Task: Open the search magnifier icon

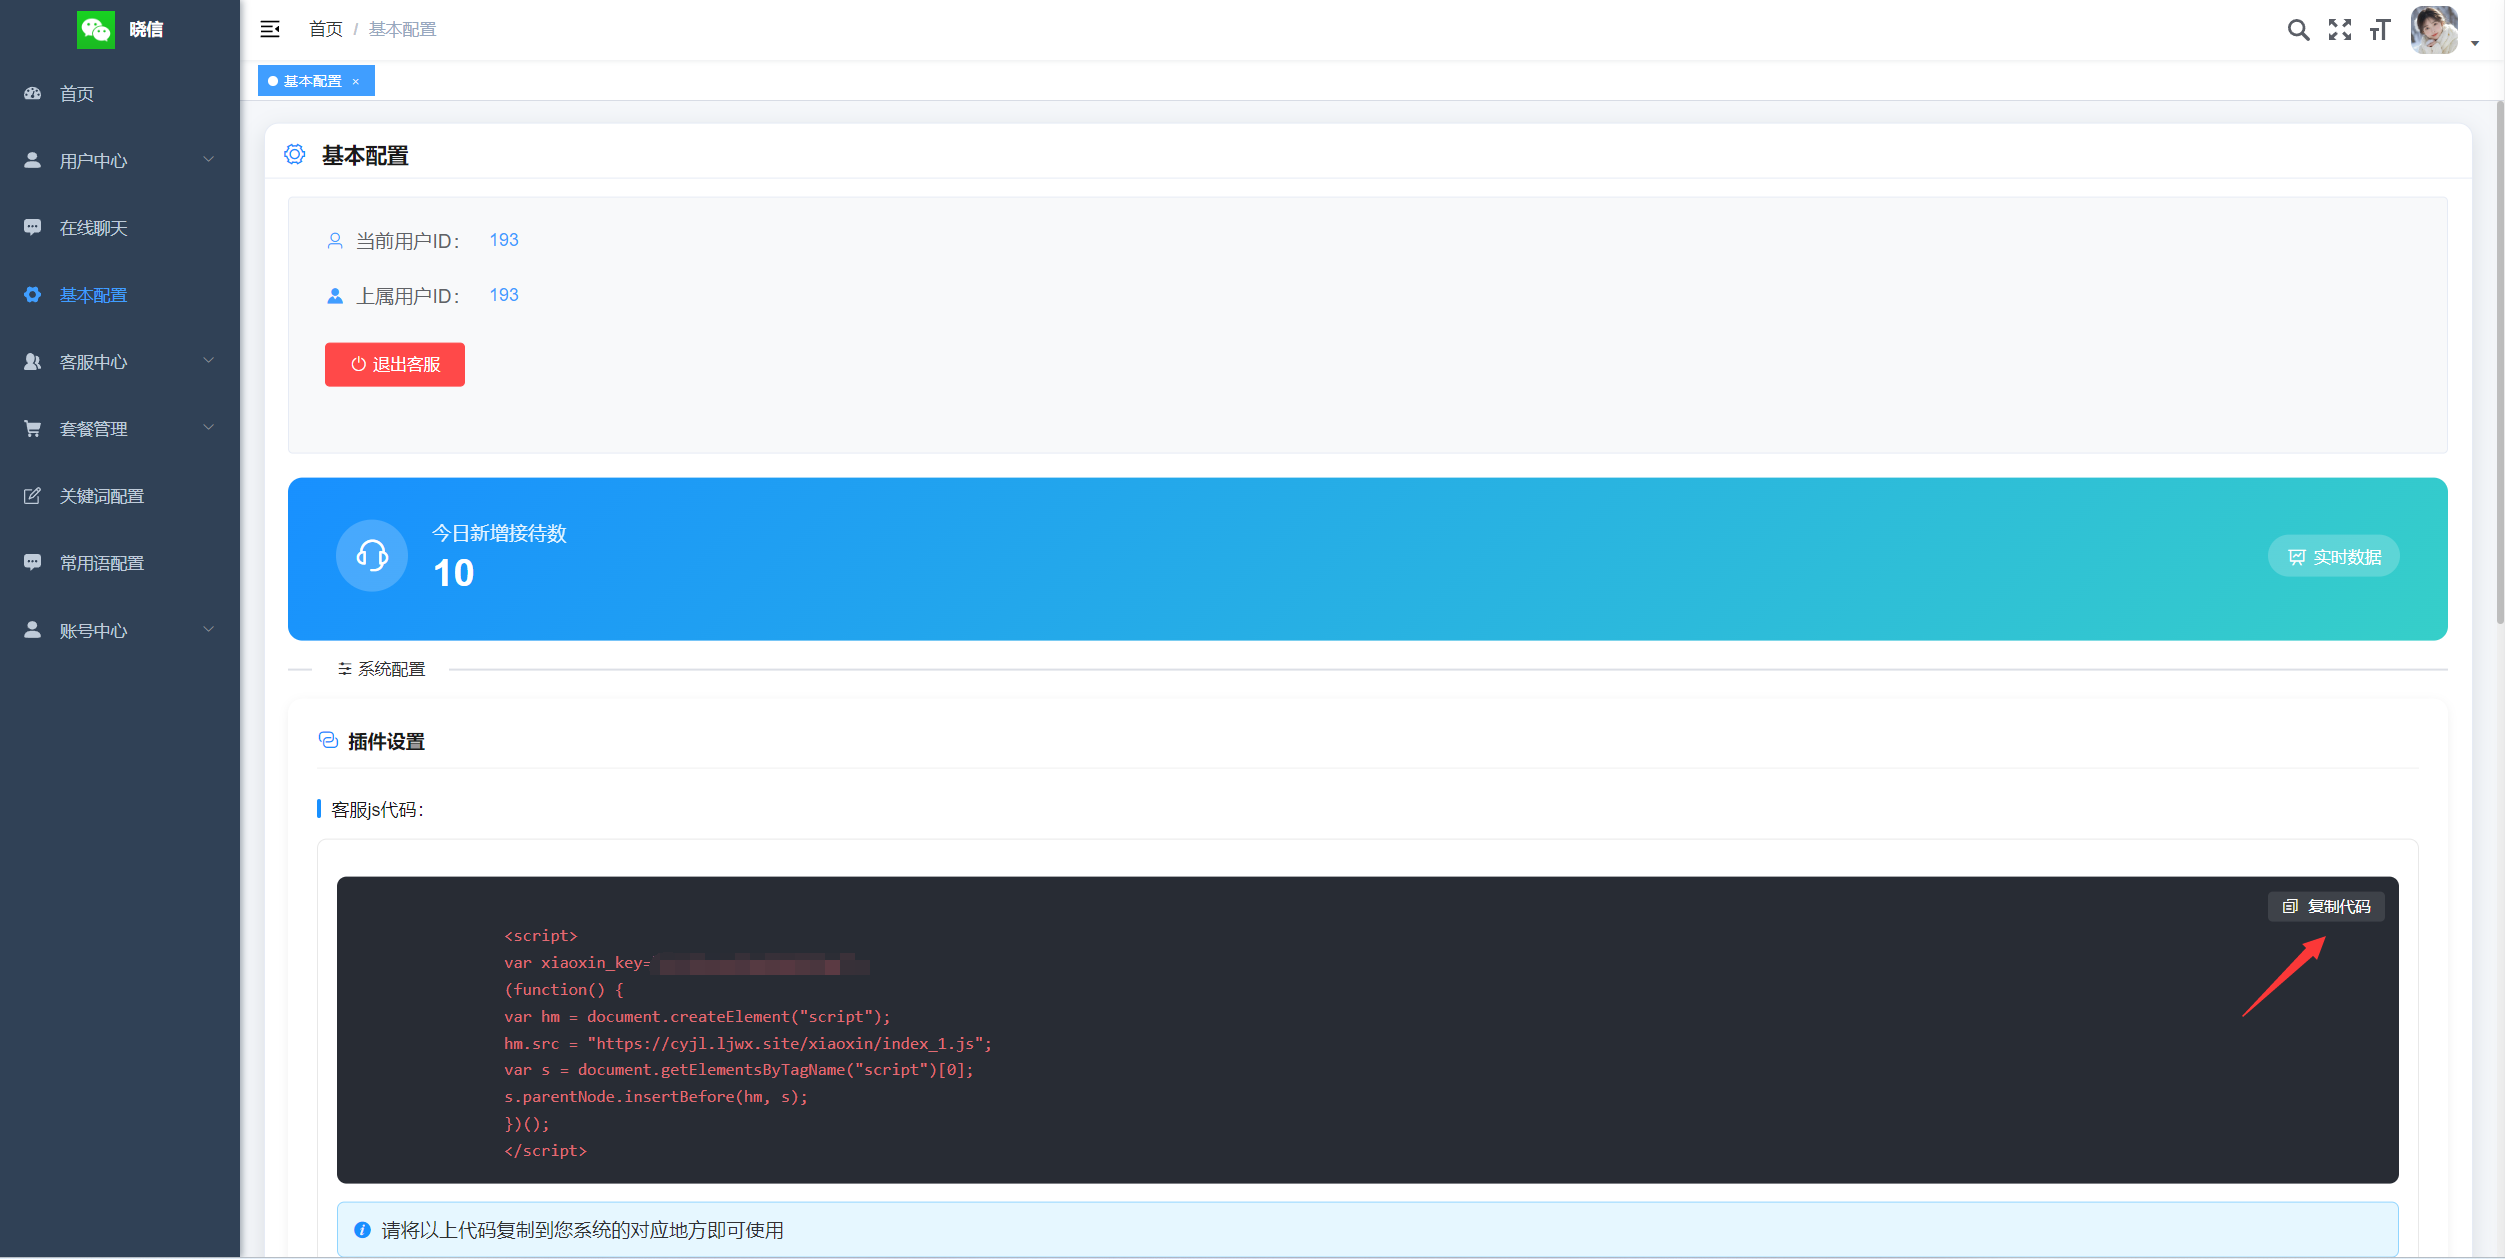Action: 2298,30
